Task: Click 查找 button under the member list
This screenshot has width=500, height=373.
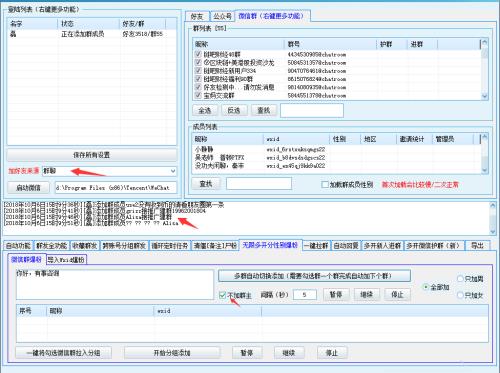Action: tap(206, 184)
